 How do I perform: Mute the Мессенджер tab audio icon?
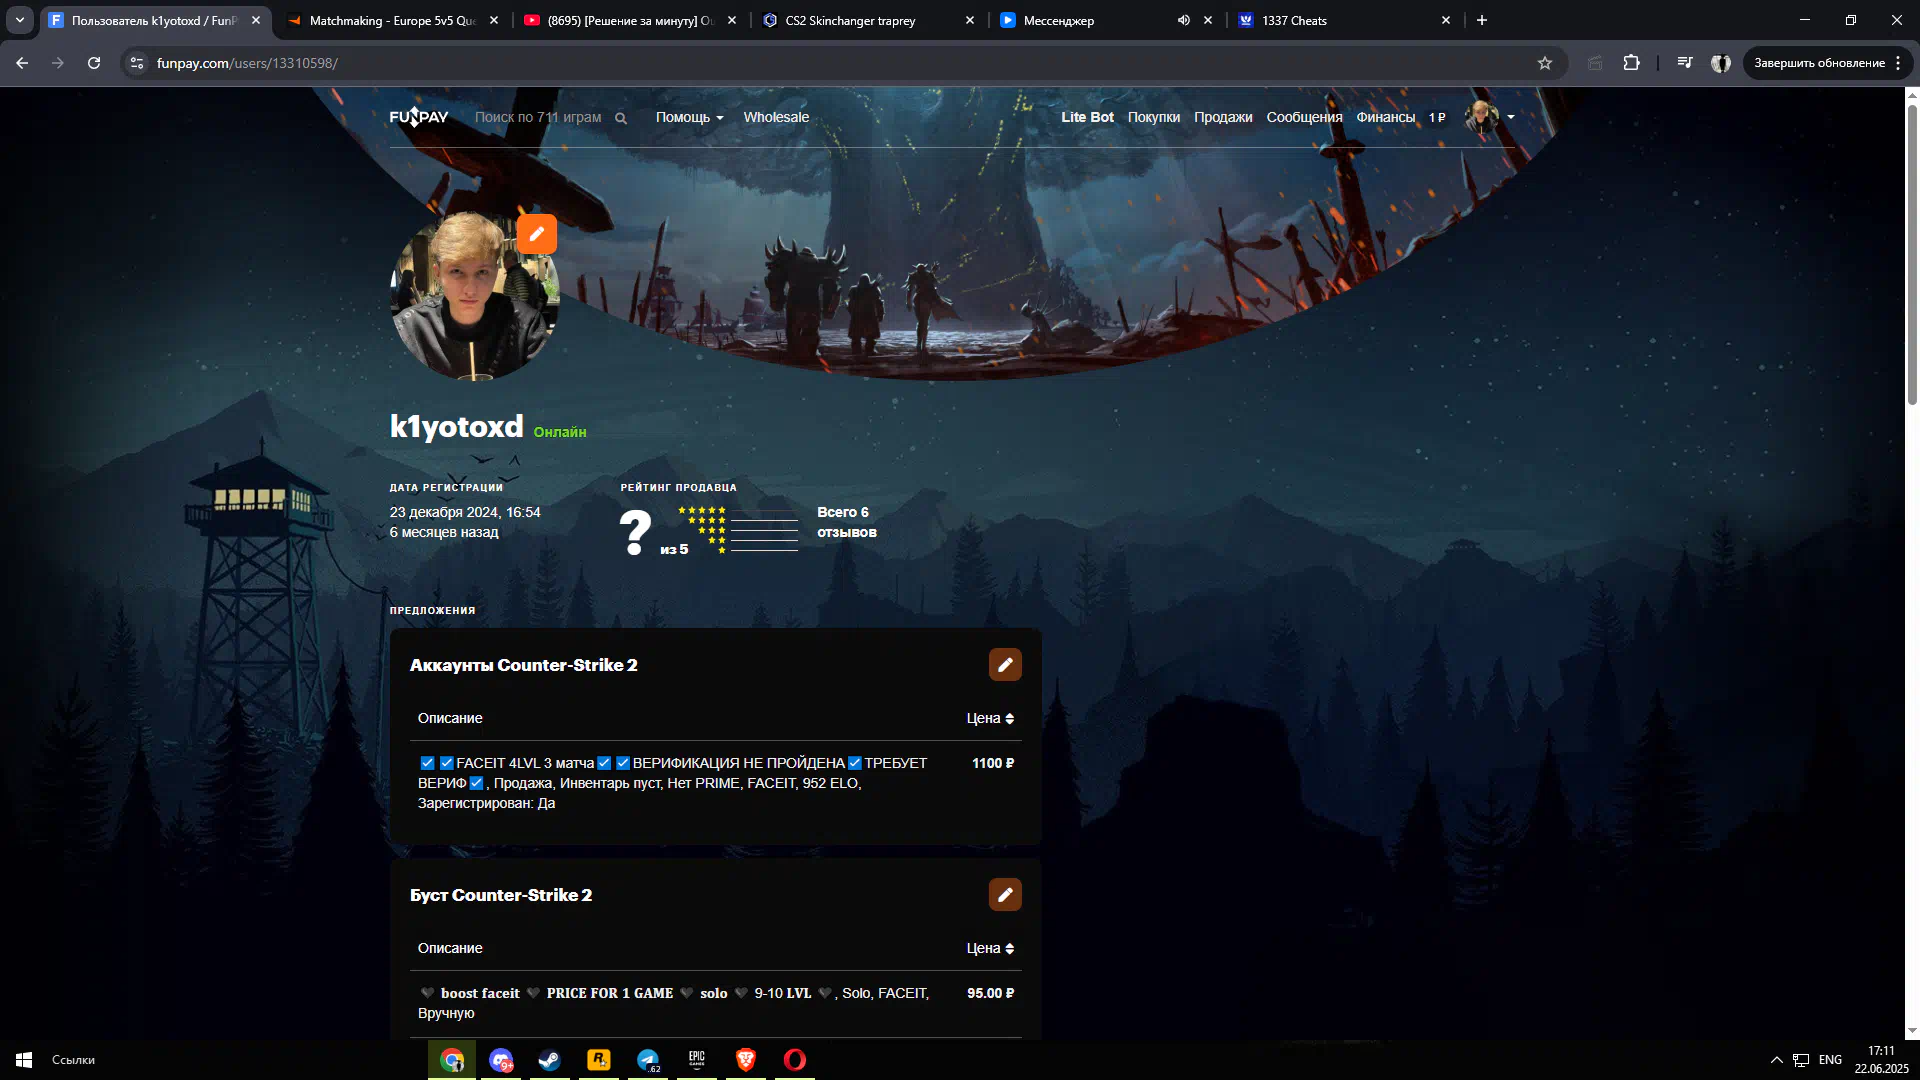point(1183,20)
